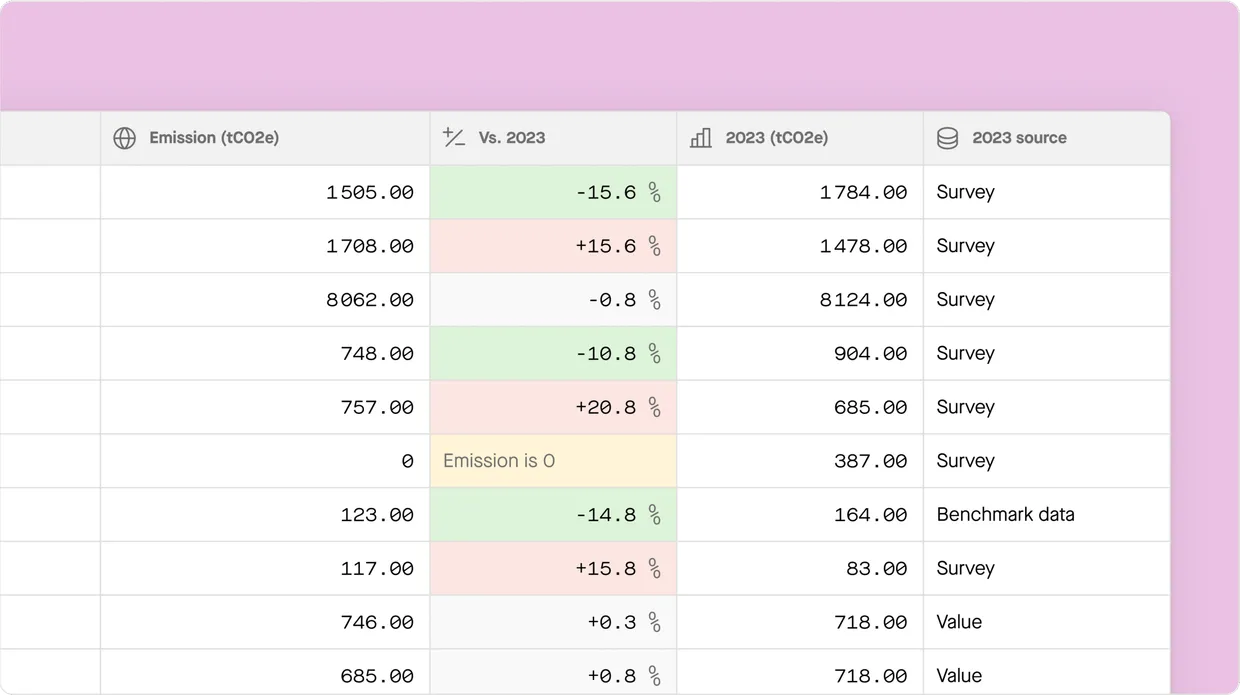Viewport: 1240px width, 695px height.
Task: Click the percent icon in the +0.3 cell
Action: pos(654,622)
